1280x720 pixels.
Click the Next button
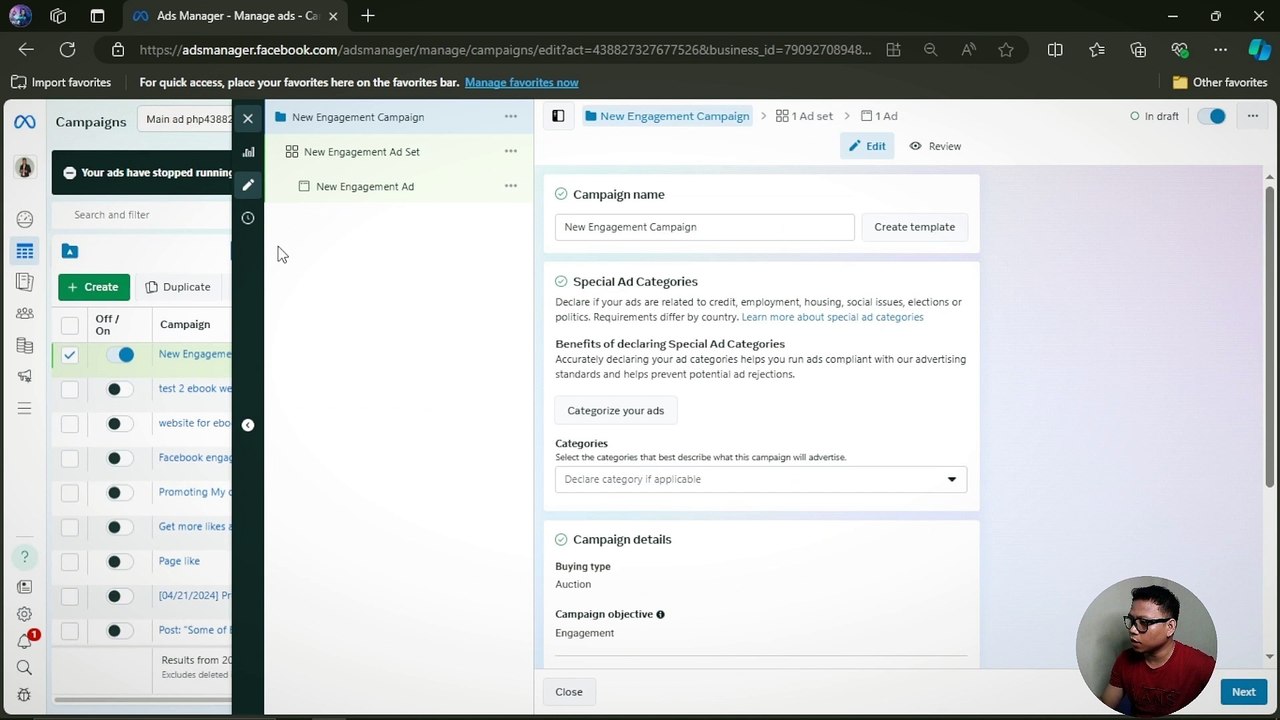point(1243,692)
